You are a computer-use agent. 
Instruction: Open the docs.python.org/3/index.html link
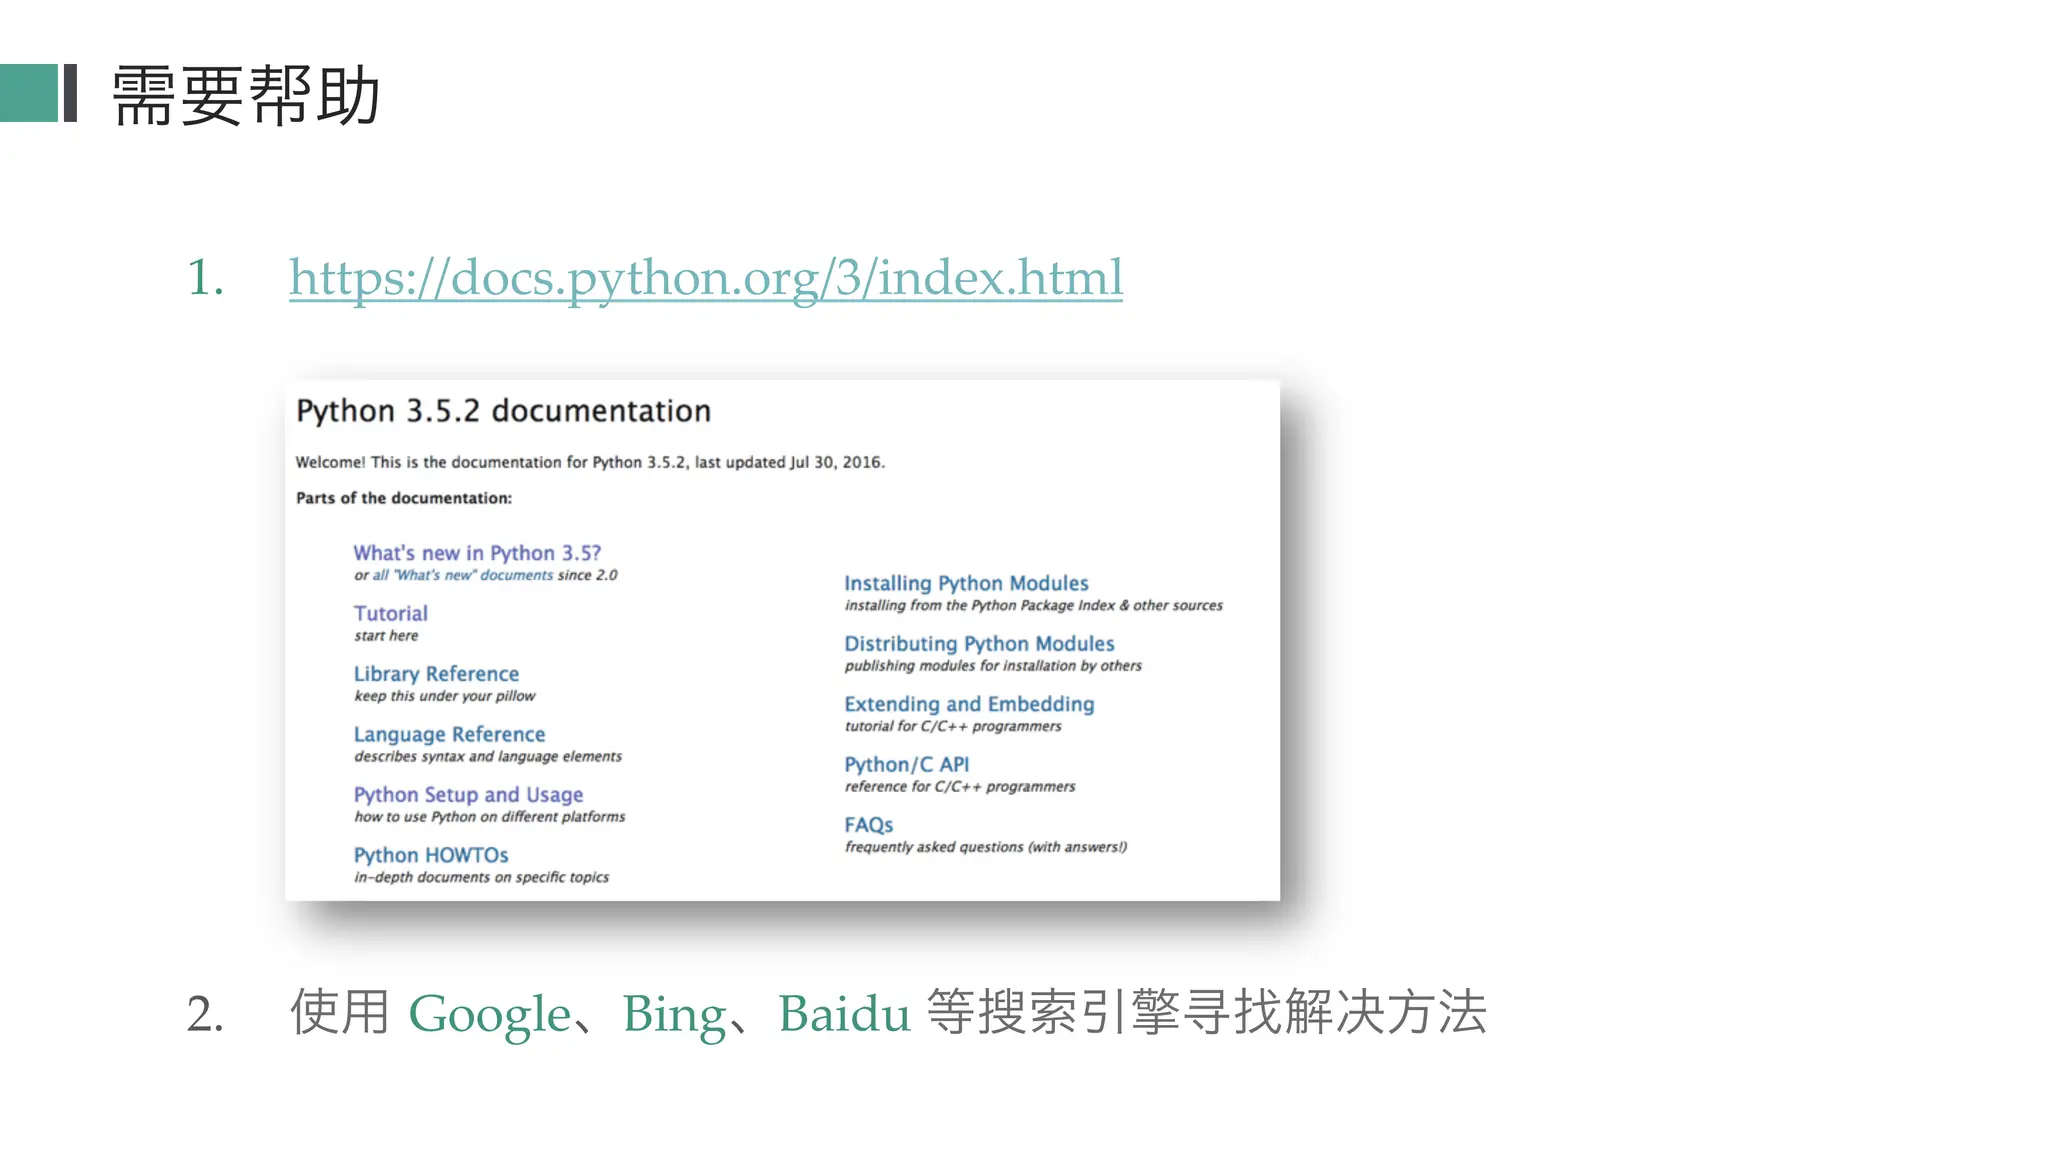[x=706, y=278]
